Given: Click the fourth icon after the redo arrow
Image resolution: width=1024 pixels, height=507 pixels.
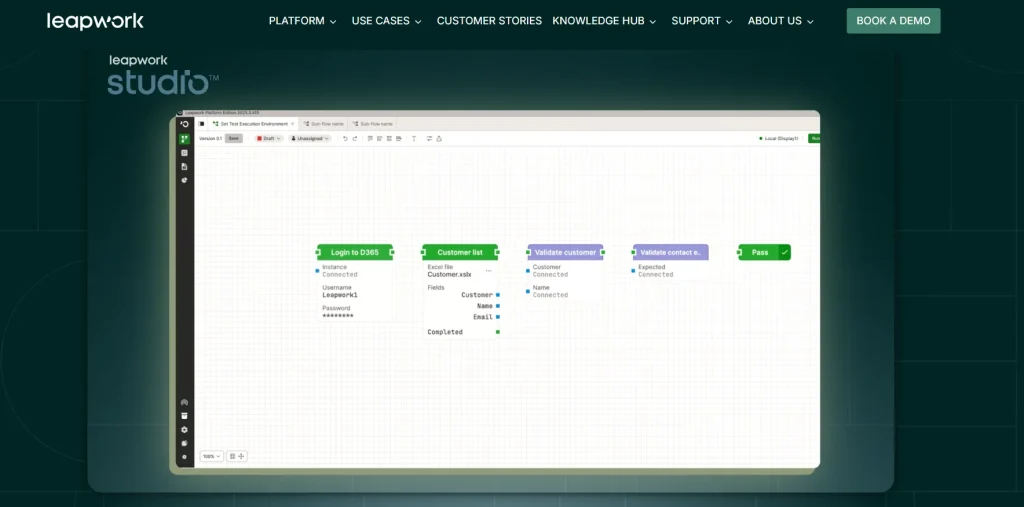Looking at the screenshot, I should pyautogui.click(x=399, y=139).
